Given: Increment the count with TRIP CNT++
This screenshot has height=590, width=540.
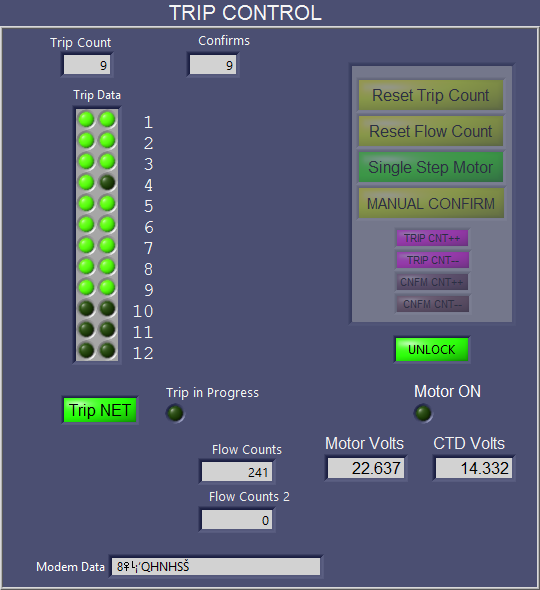Looking at the screenshot, I should [x=432, y=238].
